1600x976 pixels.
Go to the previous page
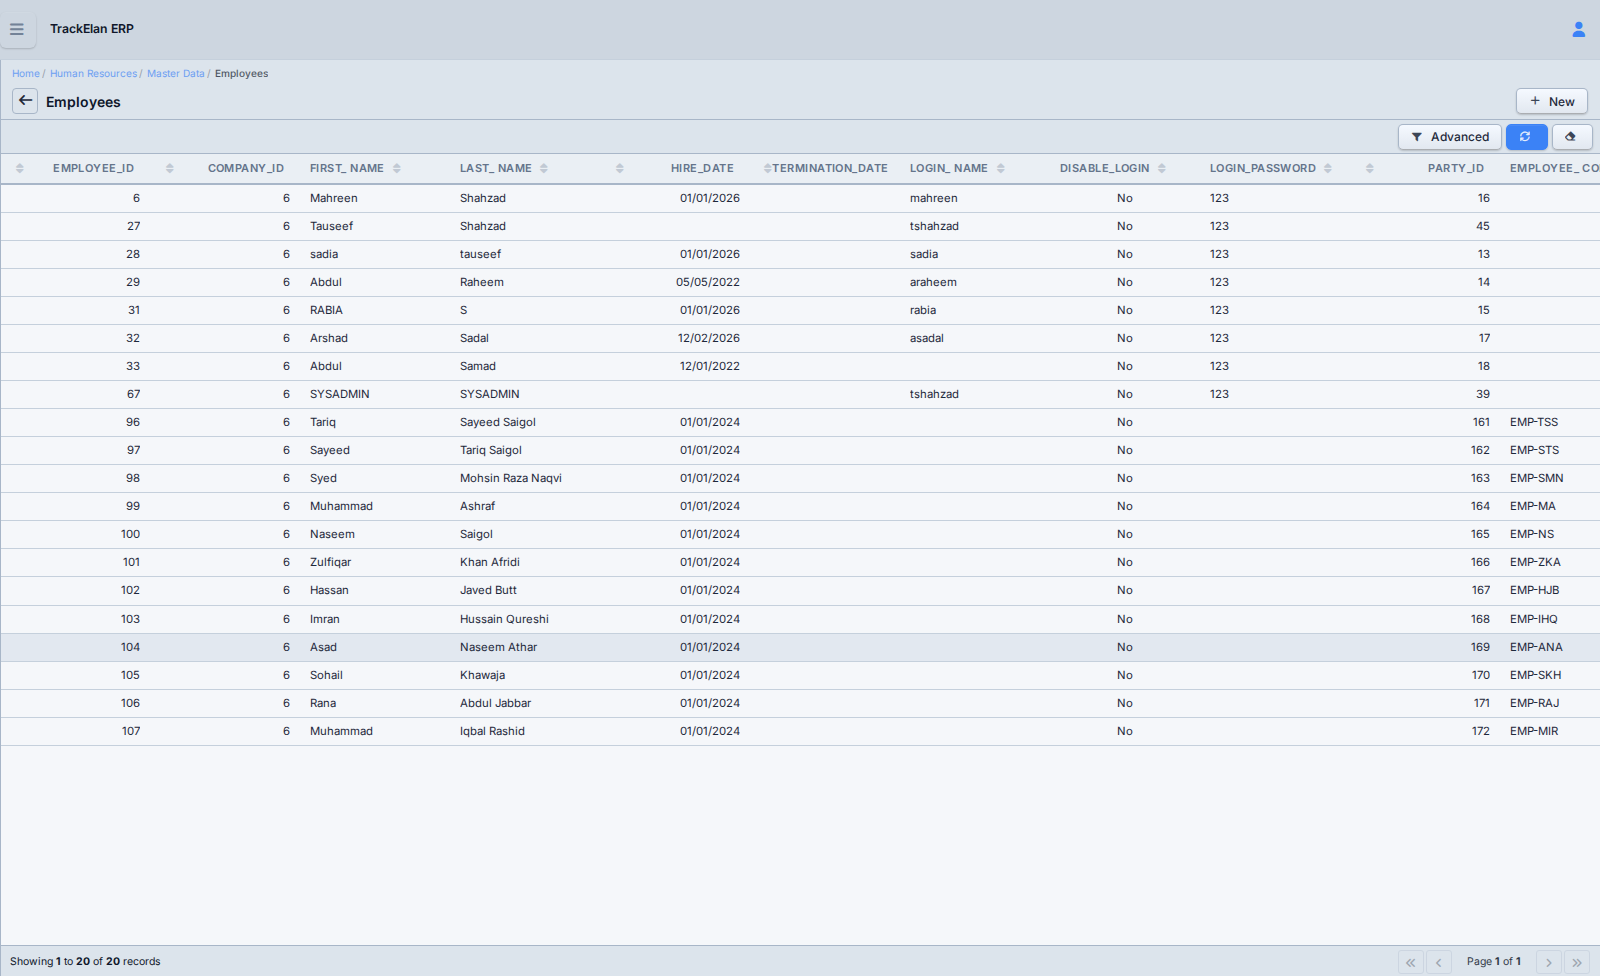[1439, 962]
